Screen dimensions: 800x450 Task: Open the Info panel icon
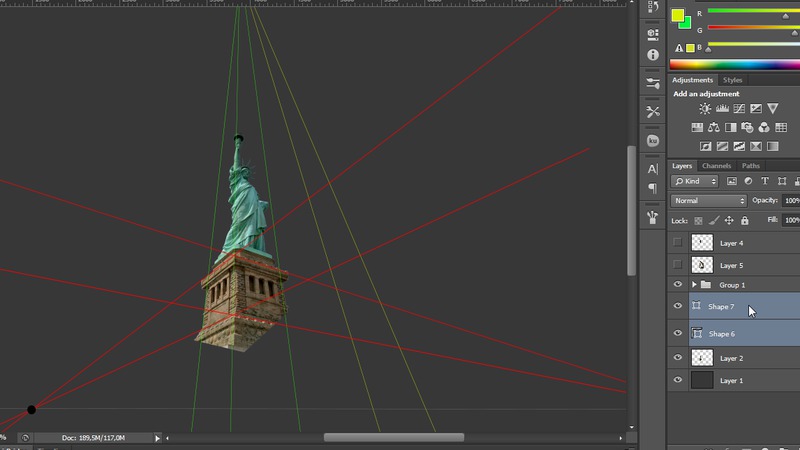point(653,54)
